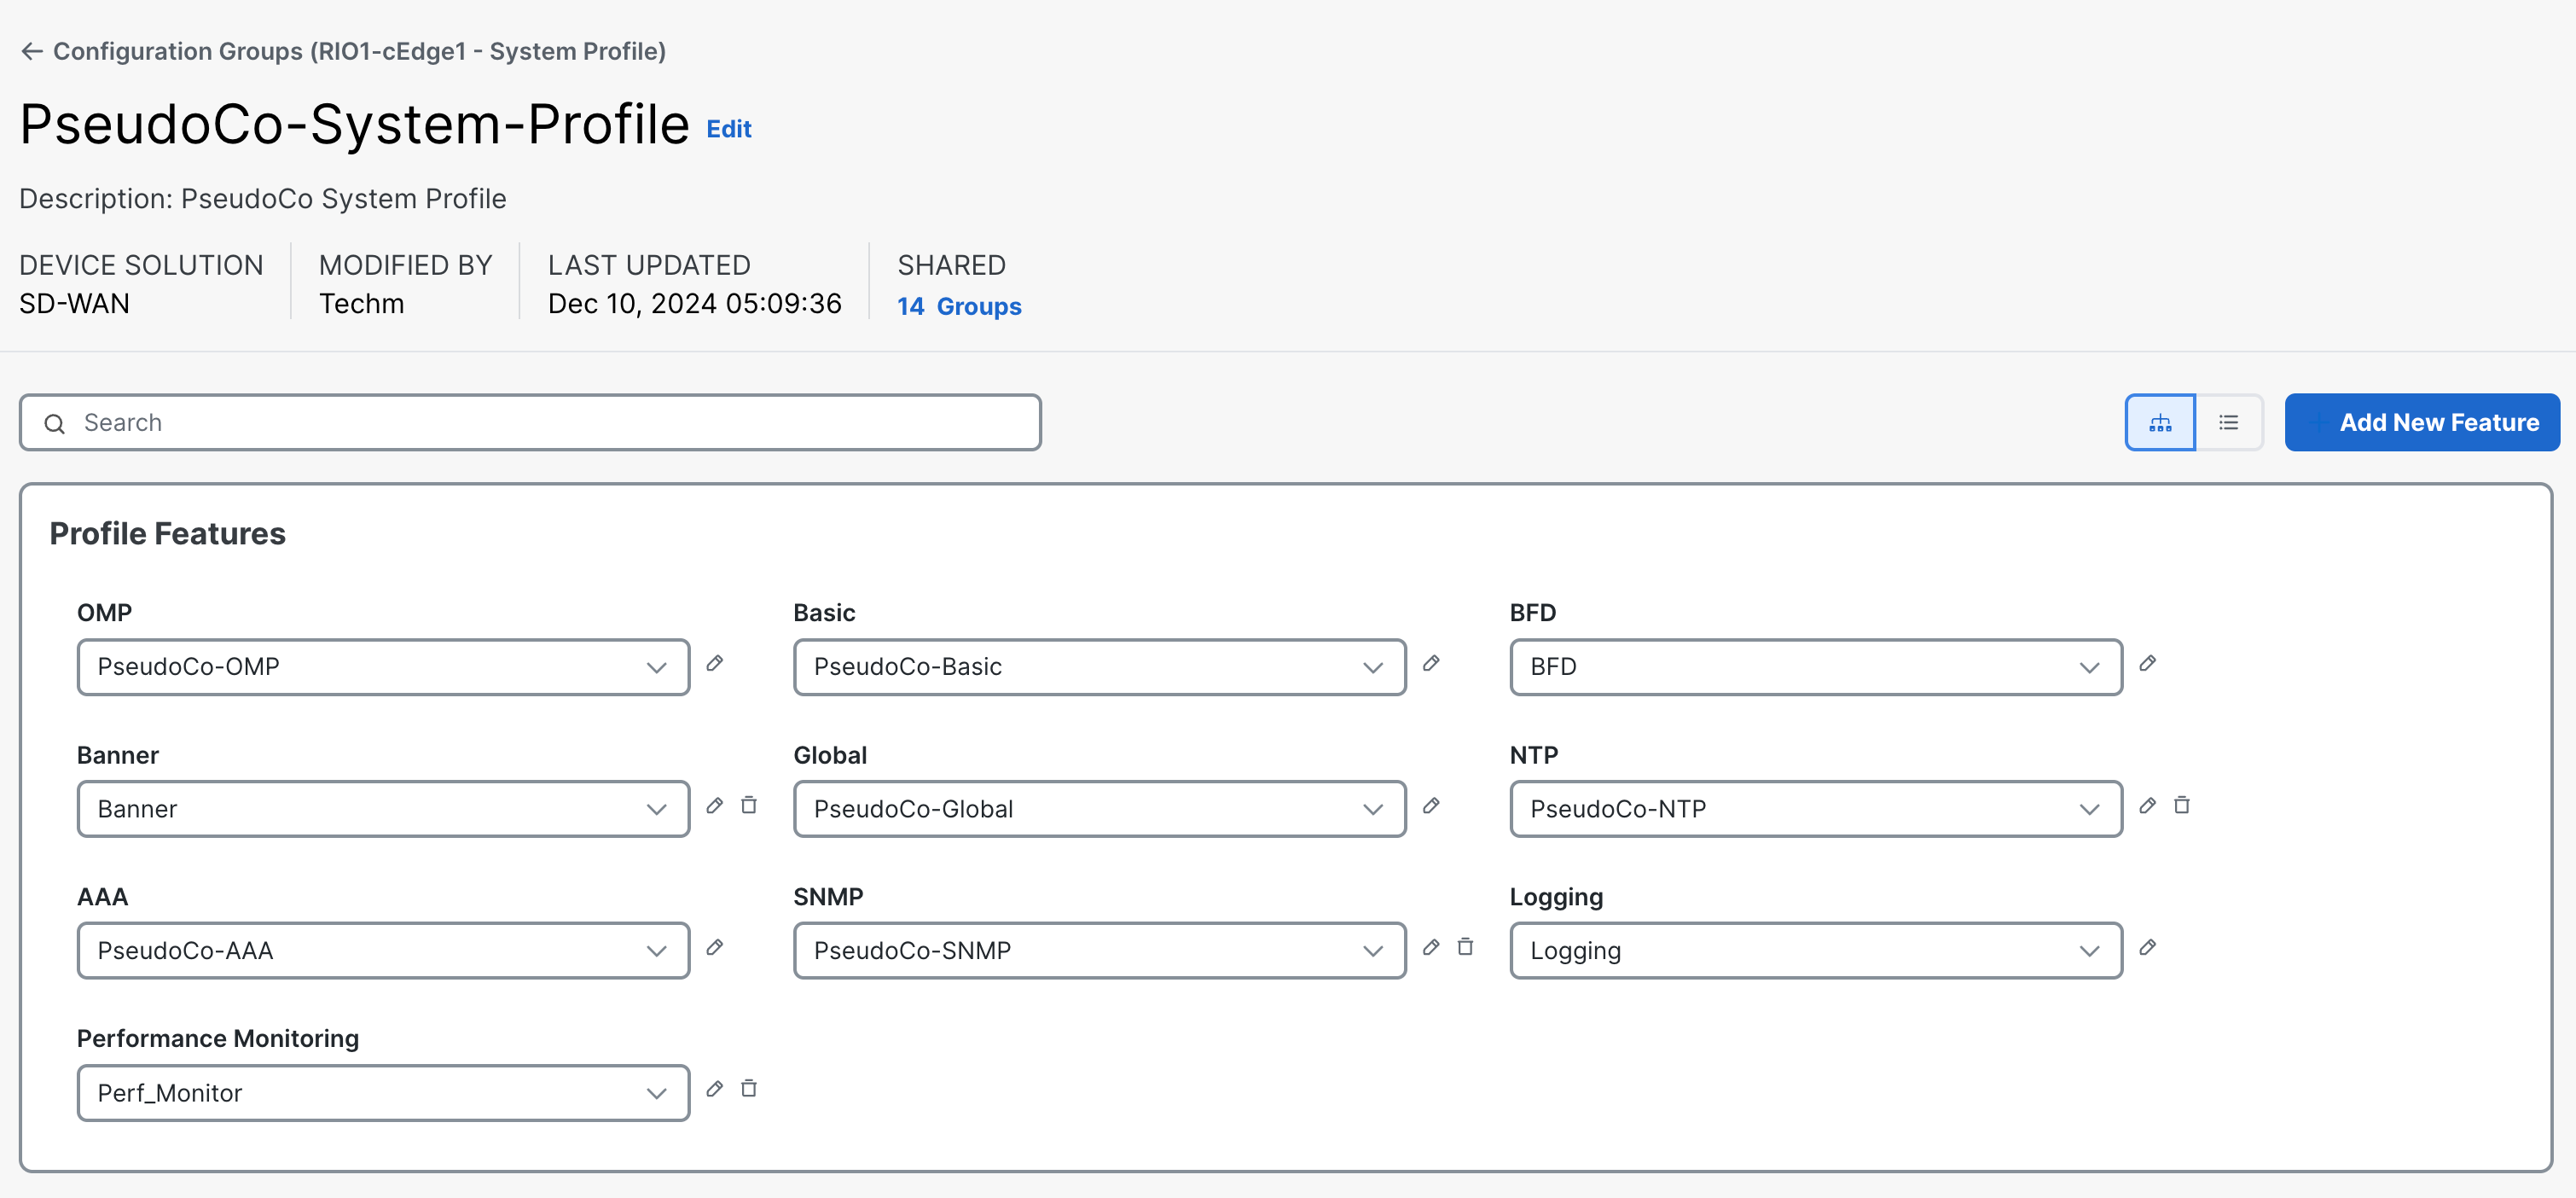Open the Banner feature dropdown
Viewport: 2576px width, 1198px height.
coord(383,809)
